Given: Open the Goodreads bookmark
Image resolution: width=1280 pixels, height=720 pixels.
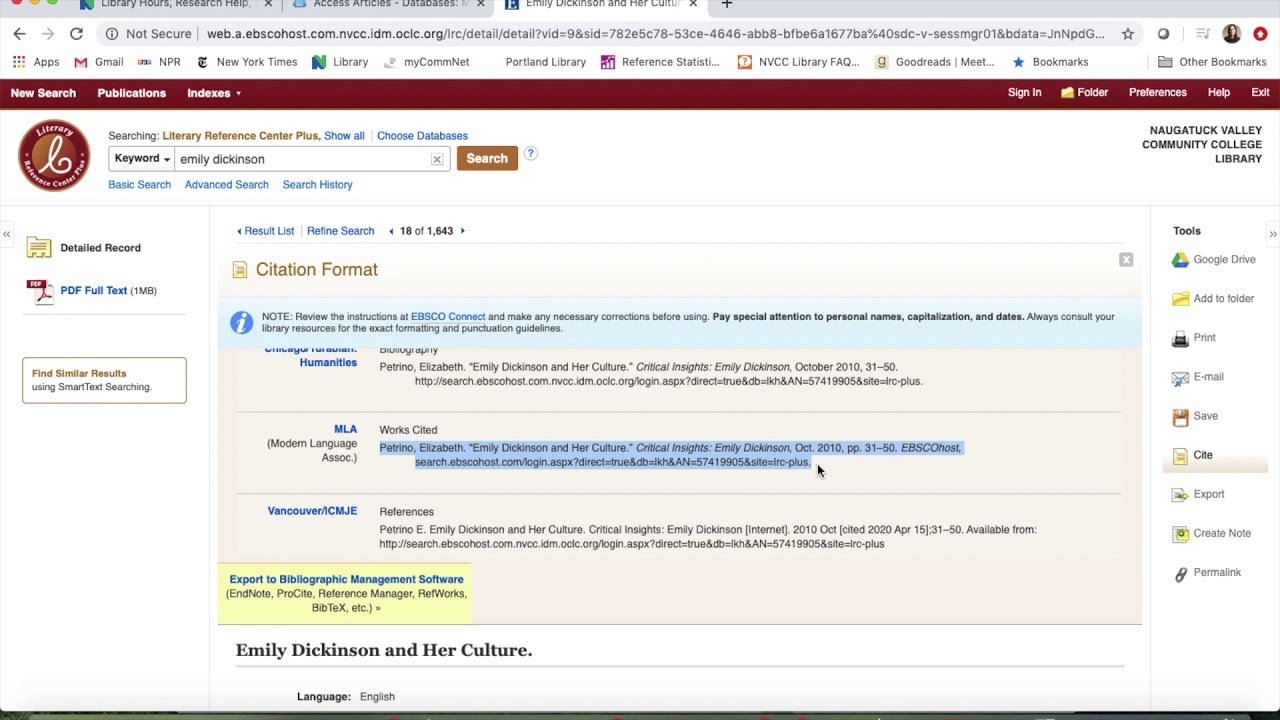Looking at the screenshot, I should pos(935,62).
